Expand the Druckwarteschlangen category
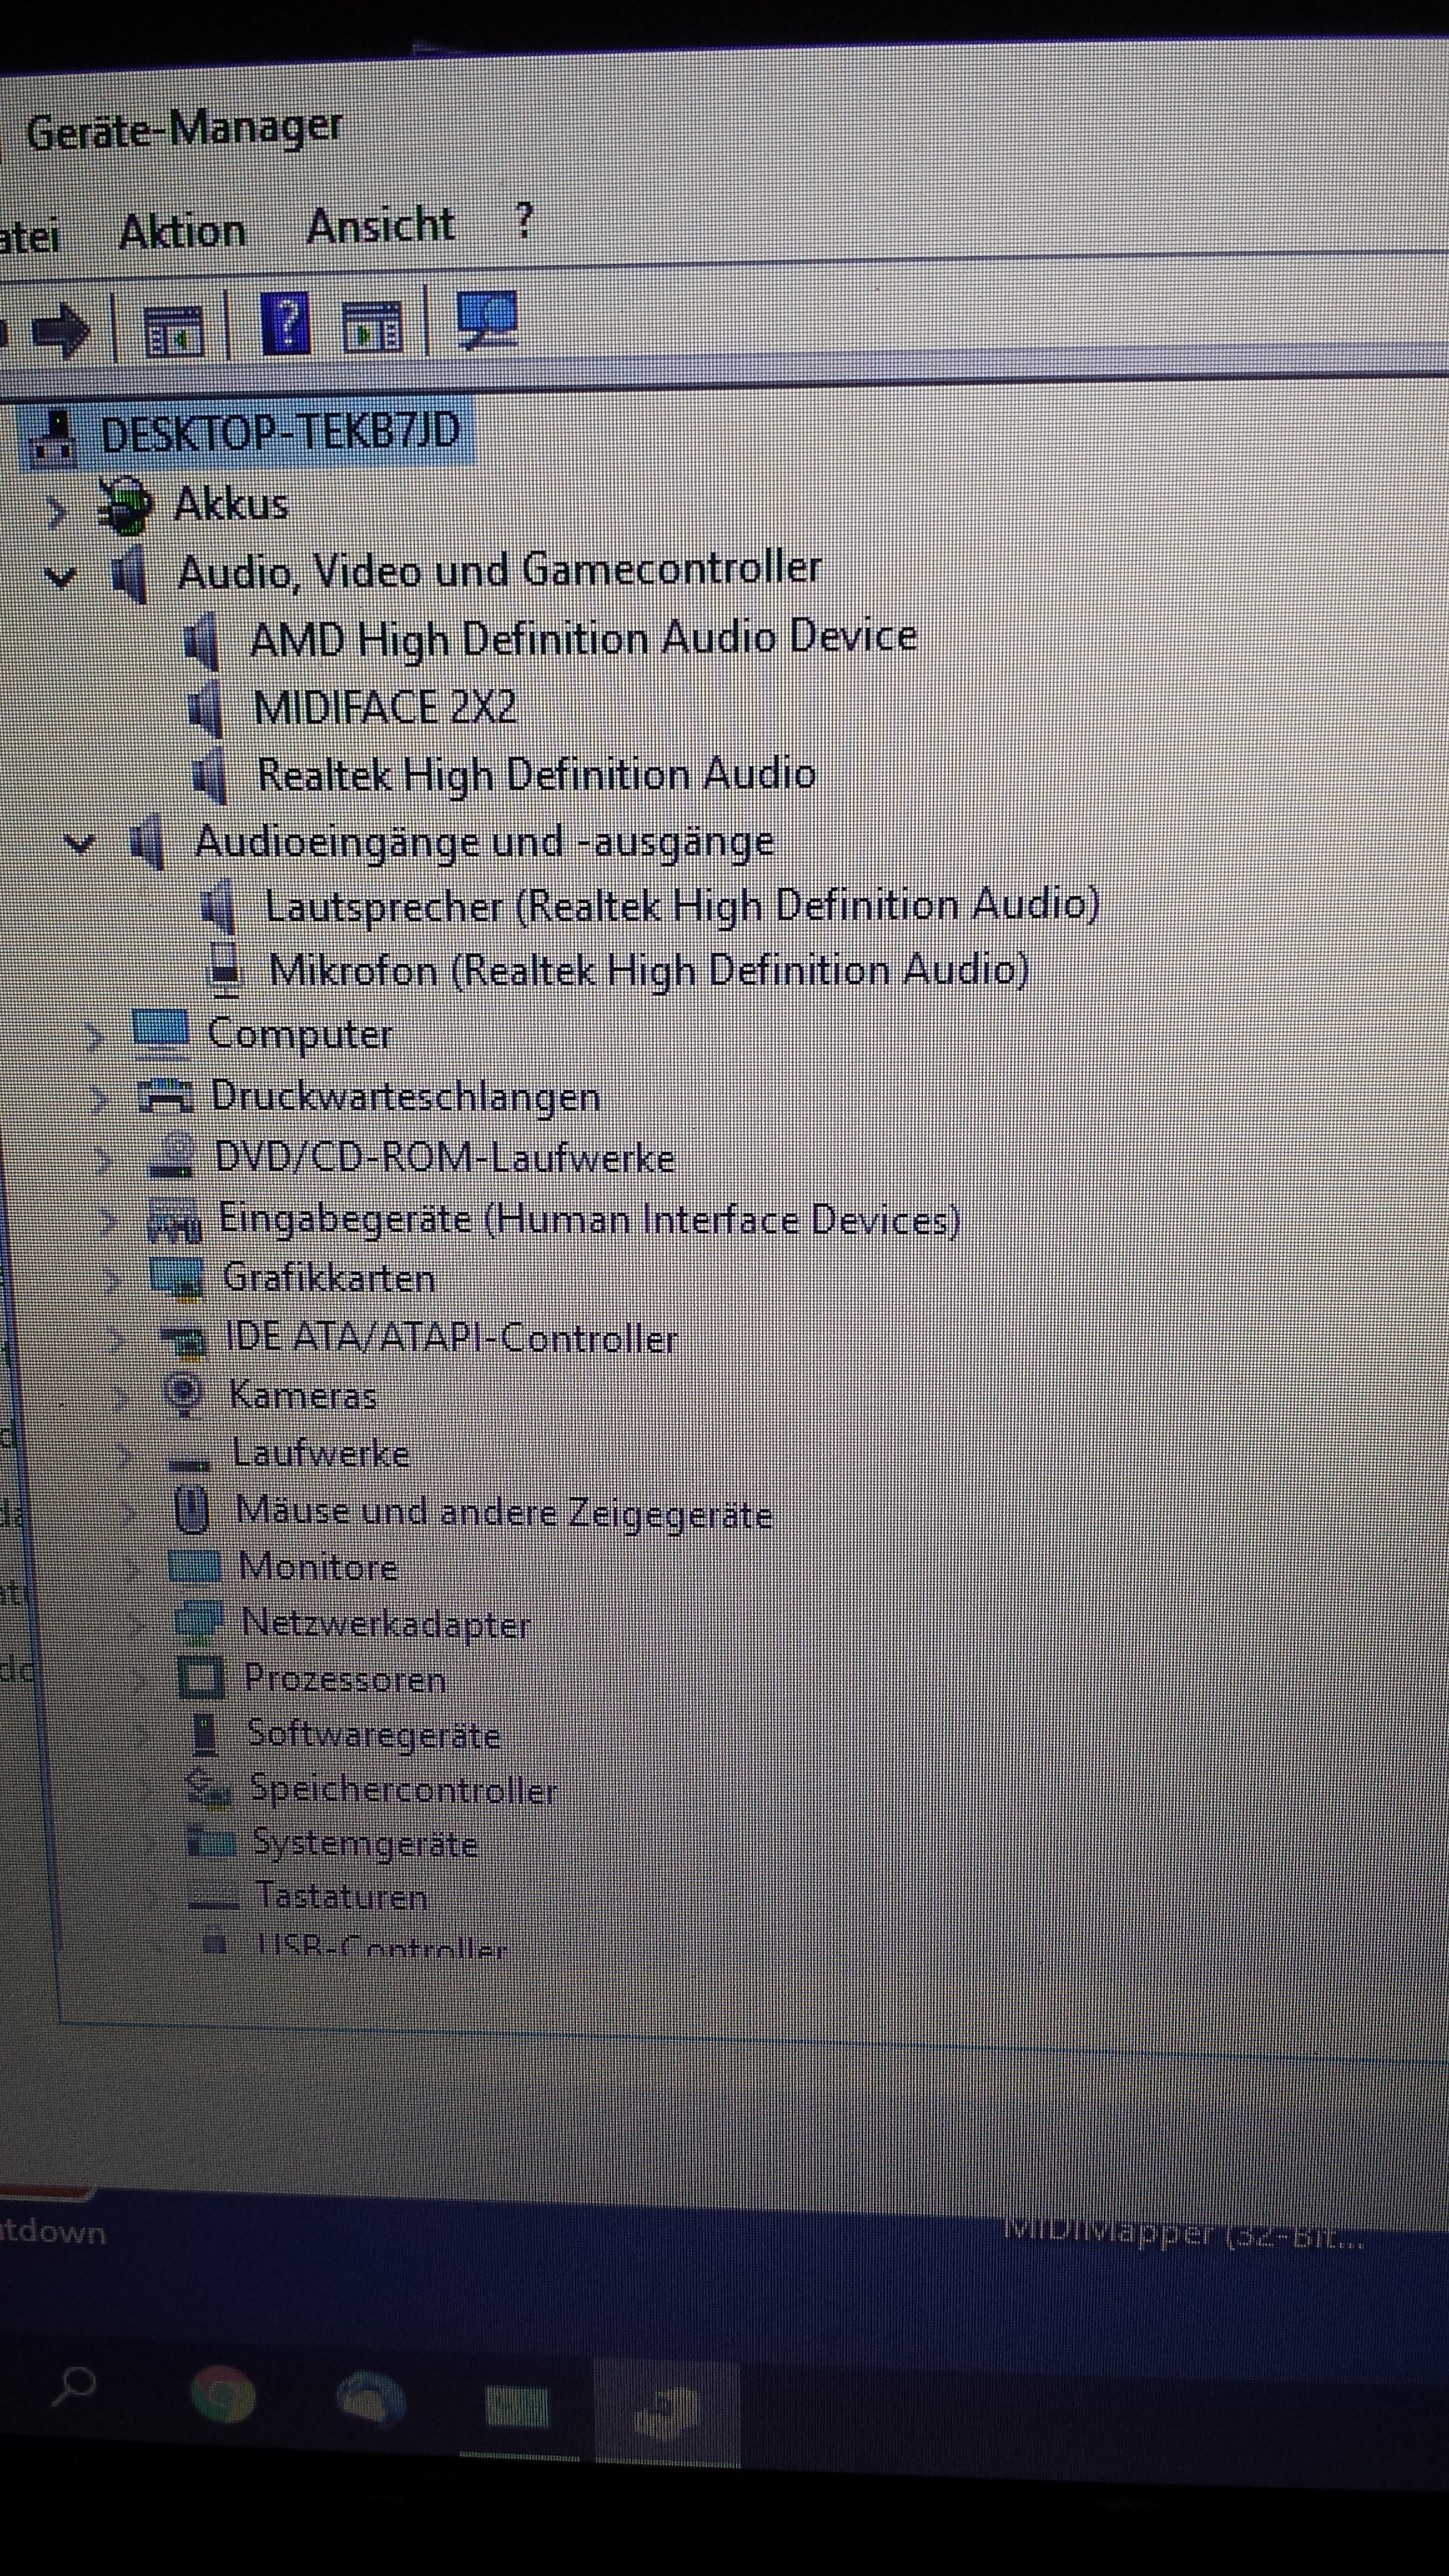 click(100, 1101)
